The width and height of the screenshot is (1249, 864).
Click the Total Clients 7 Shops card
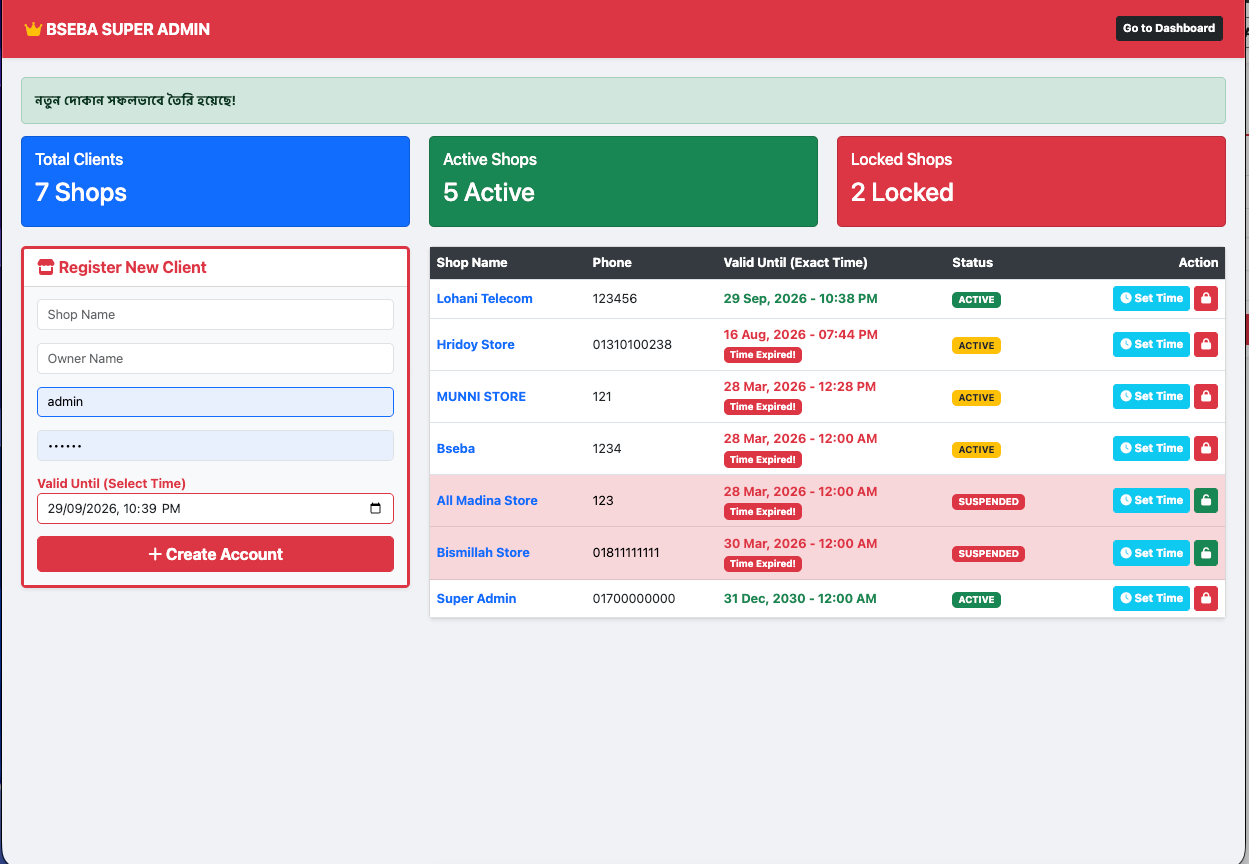(x=215, y=181)
